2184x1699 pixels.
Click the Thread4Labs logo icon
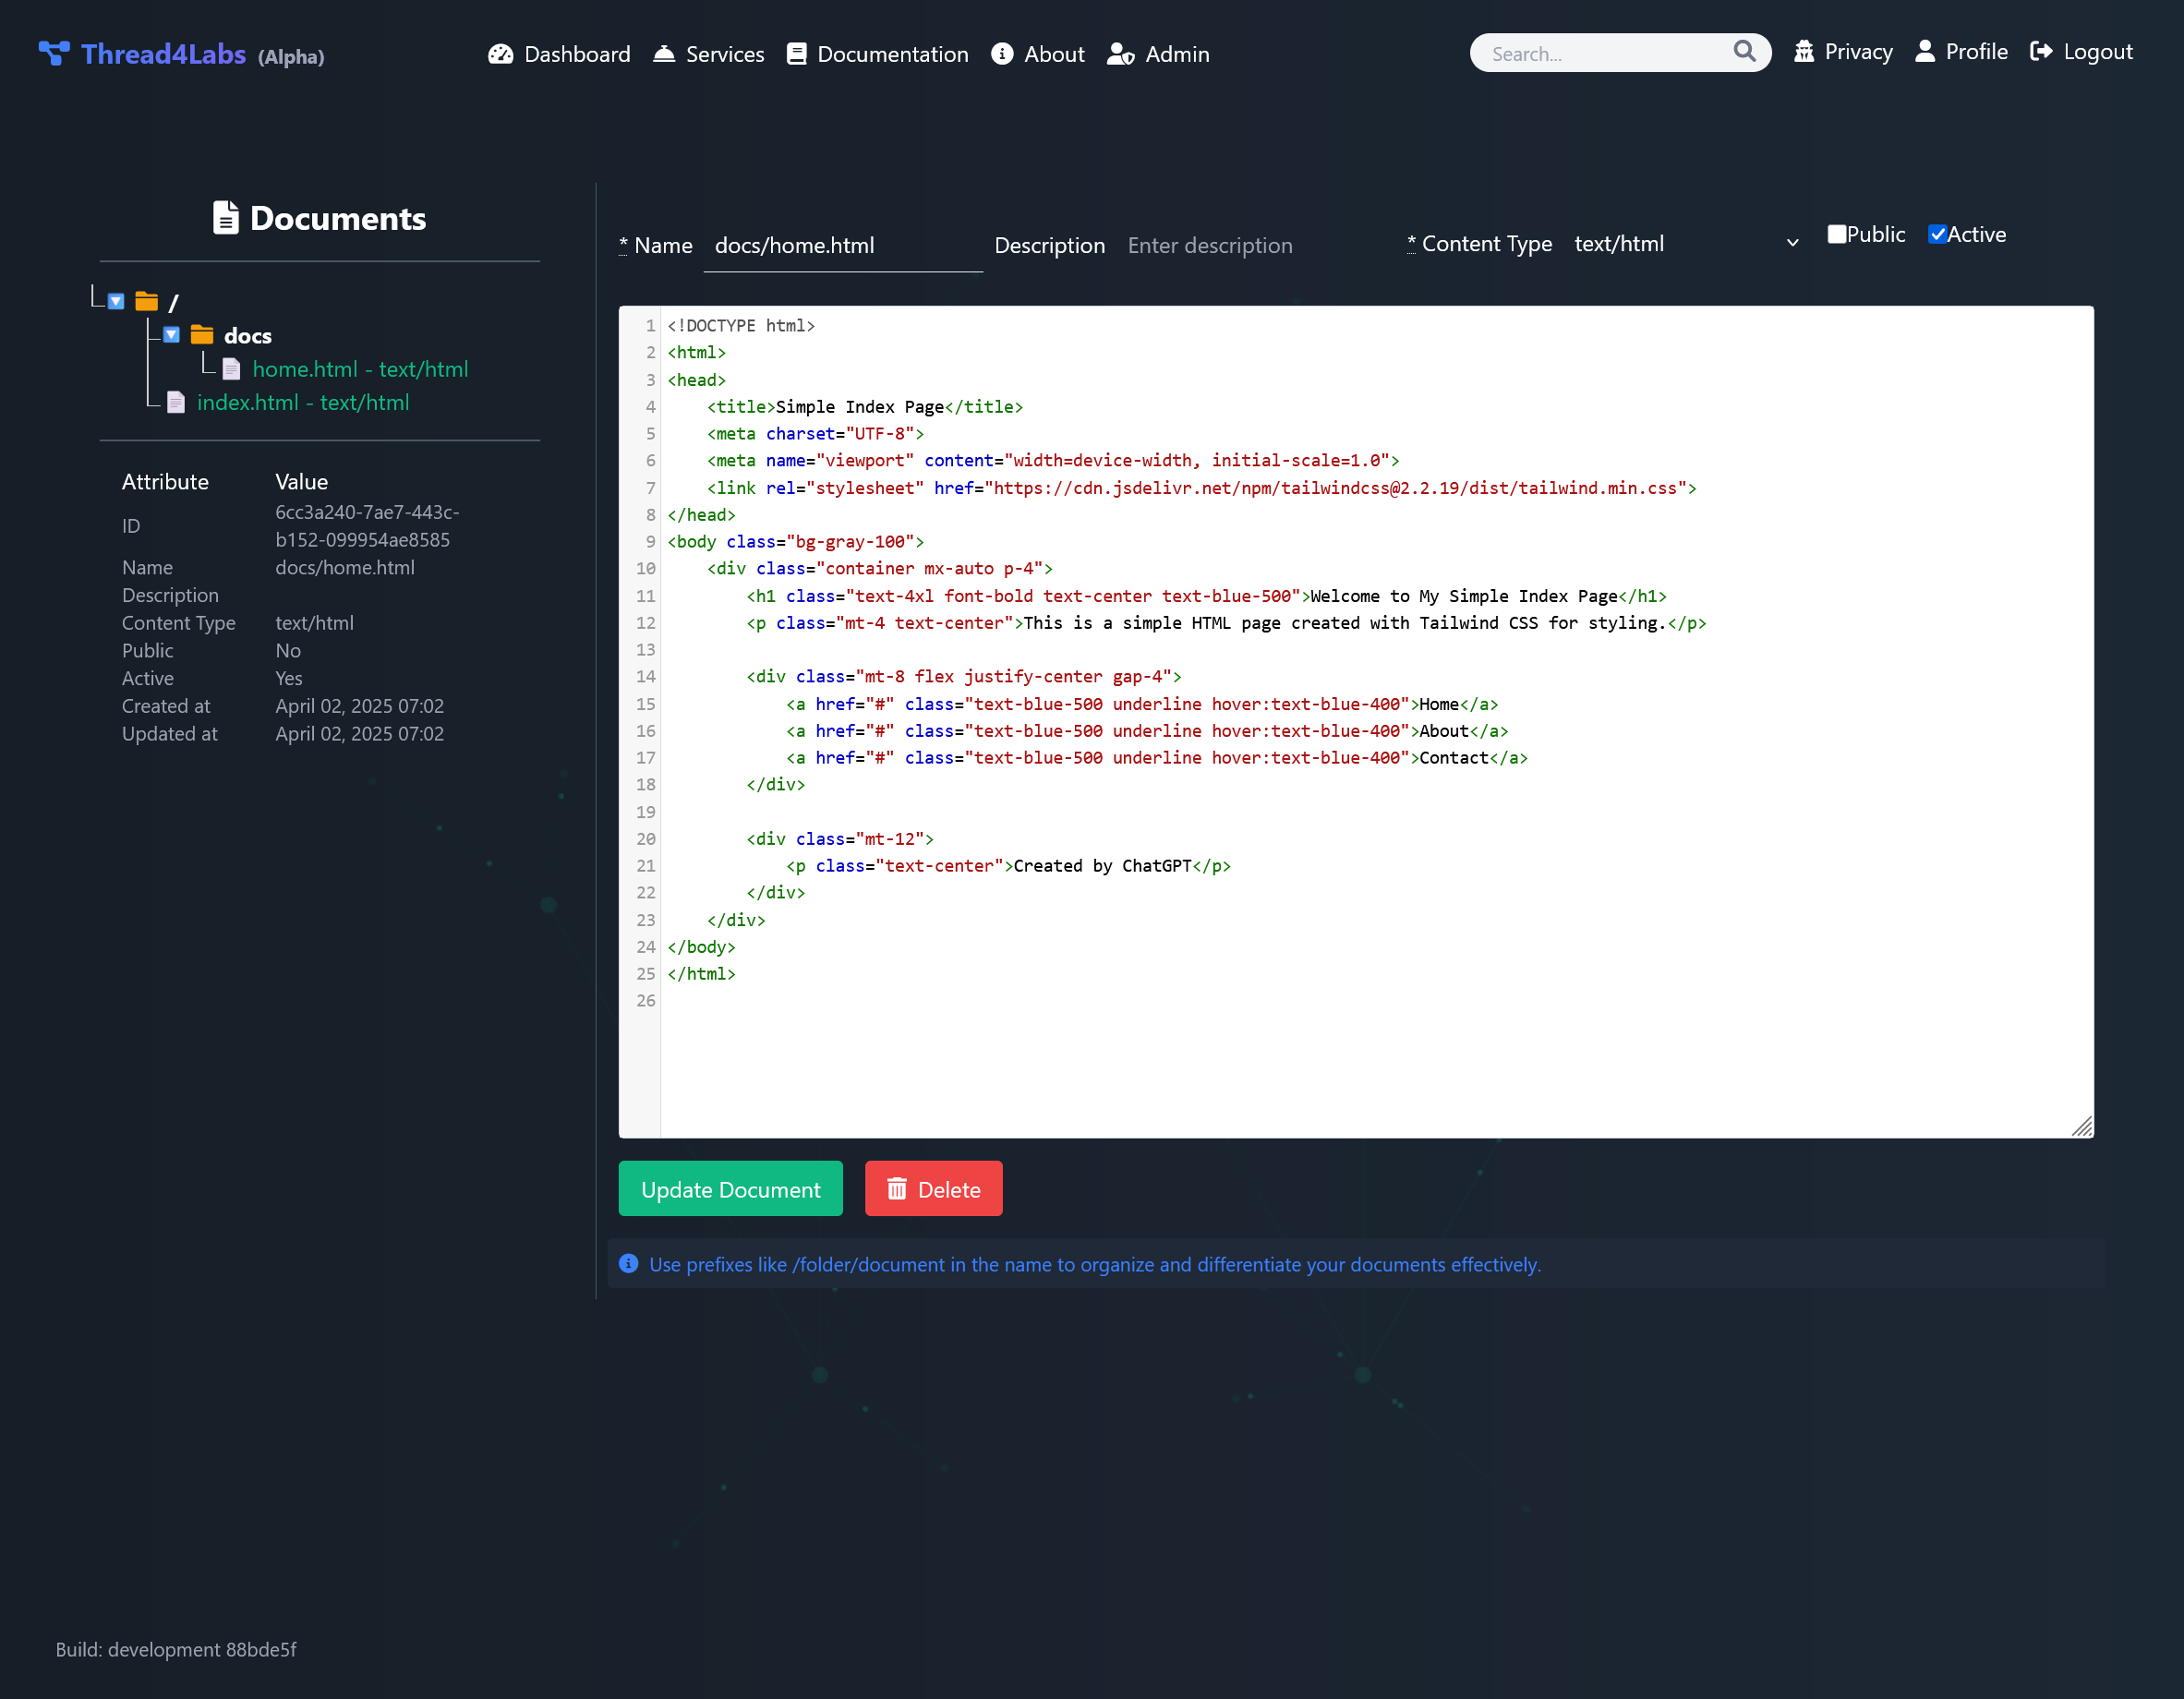point(54,53)
